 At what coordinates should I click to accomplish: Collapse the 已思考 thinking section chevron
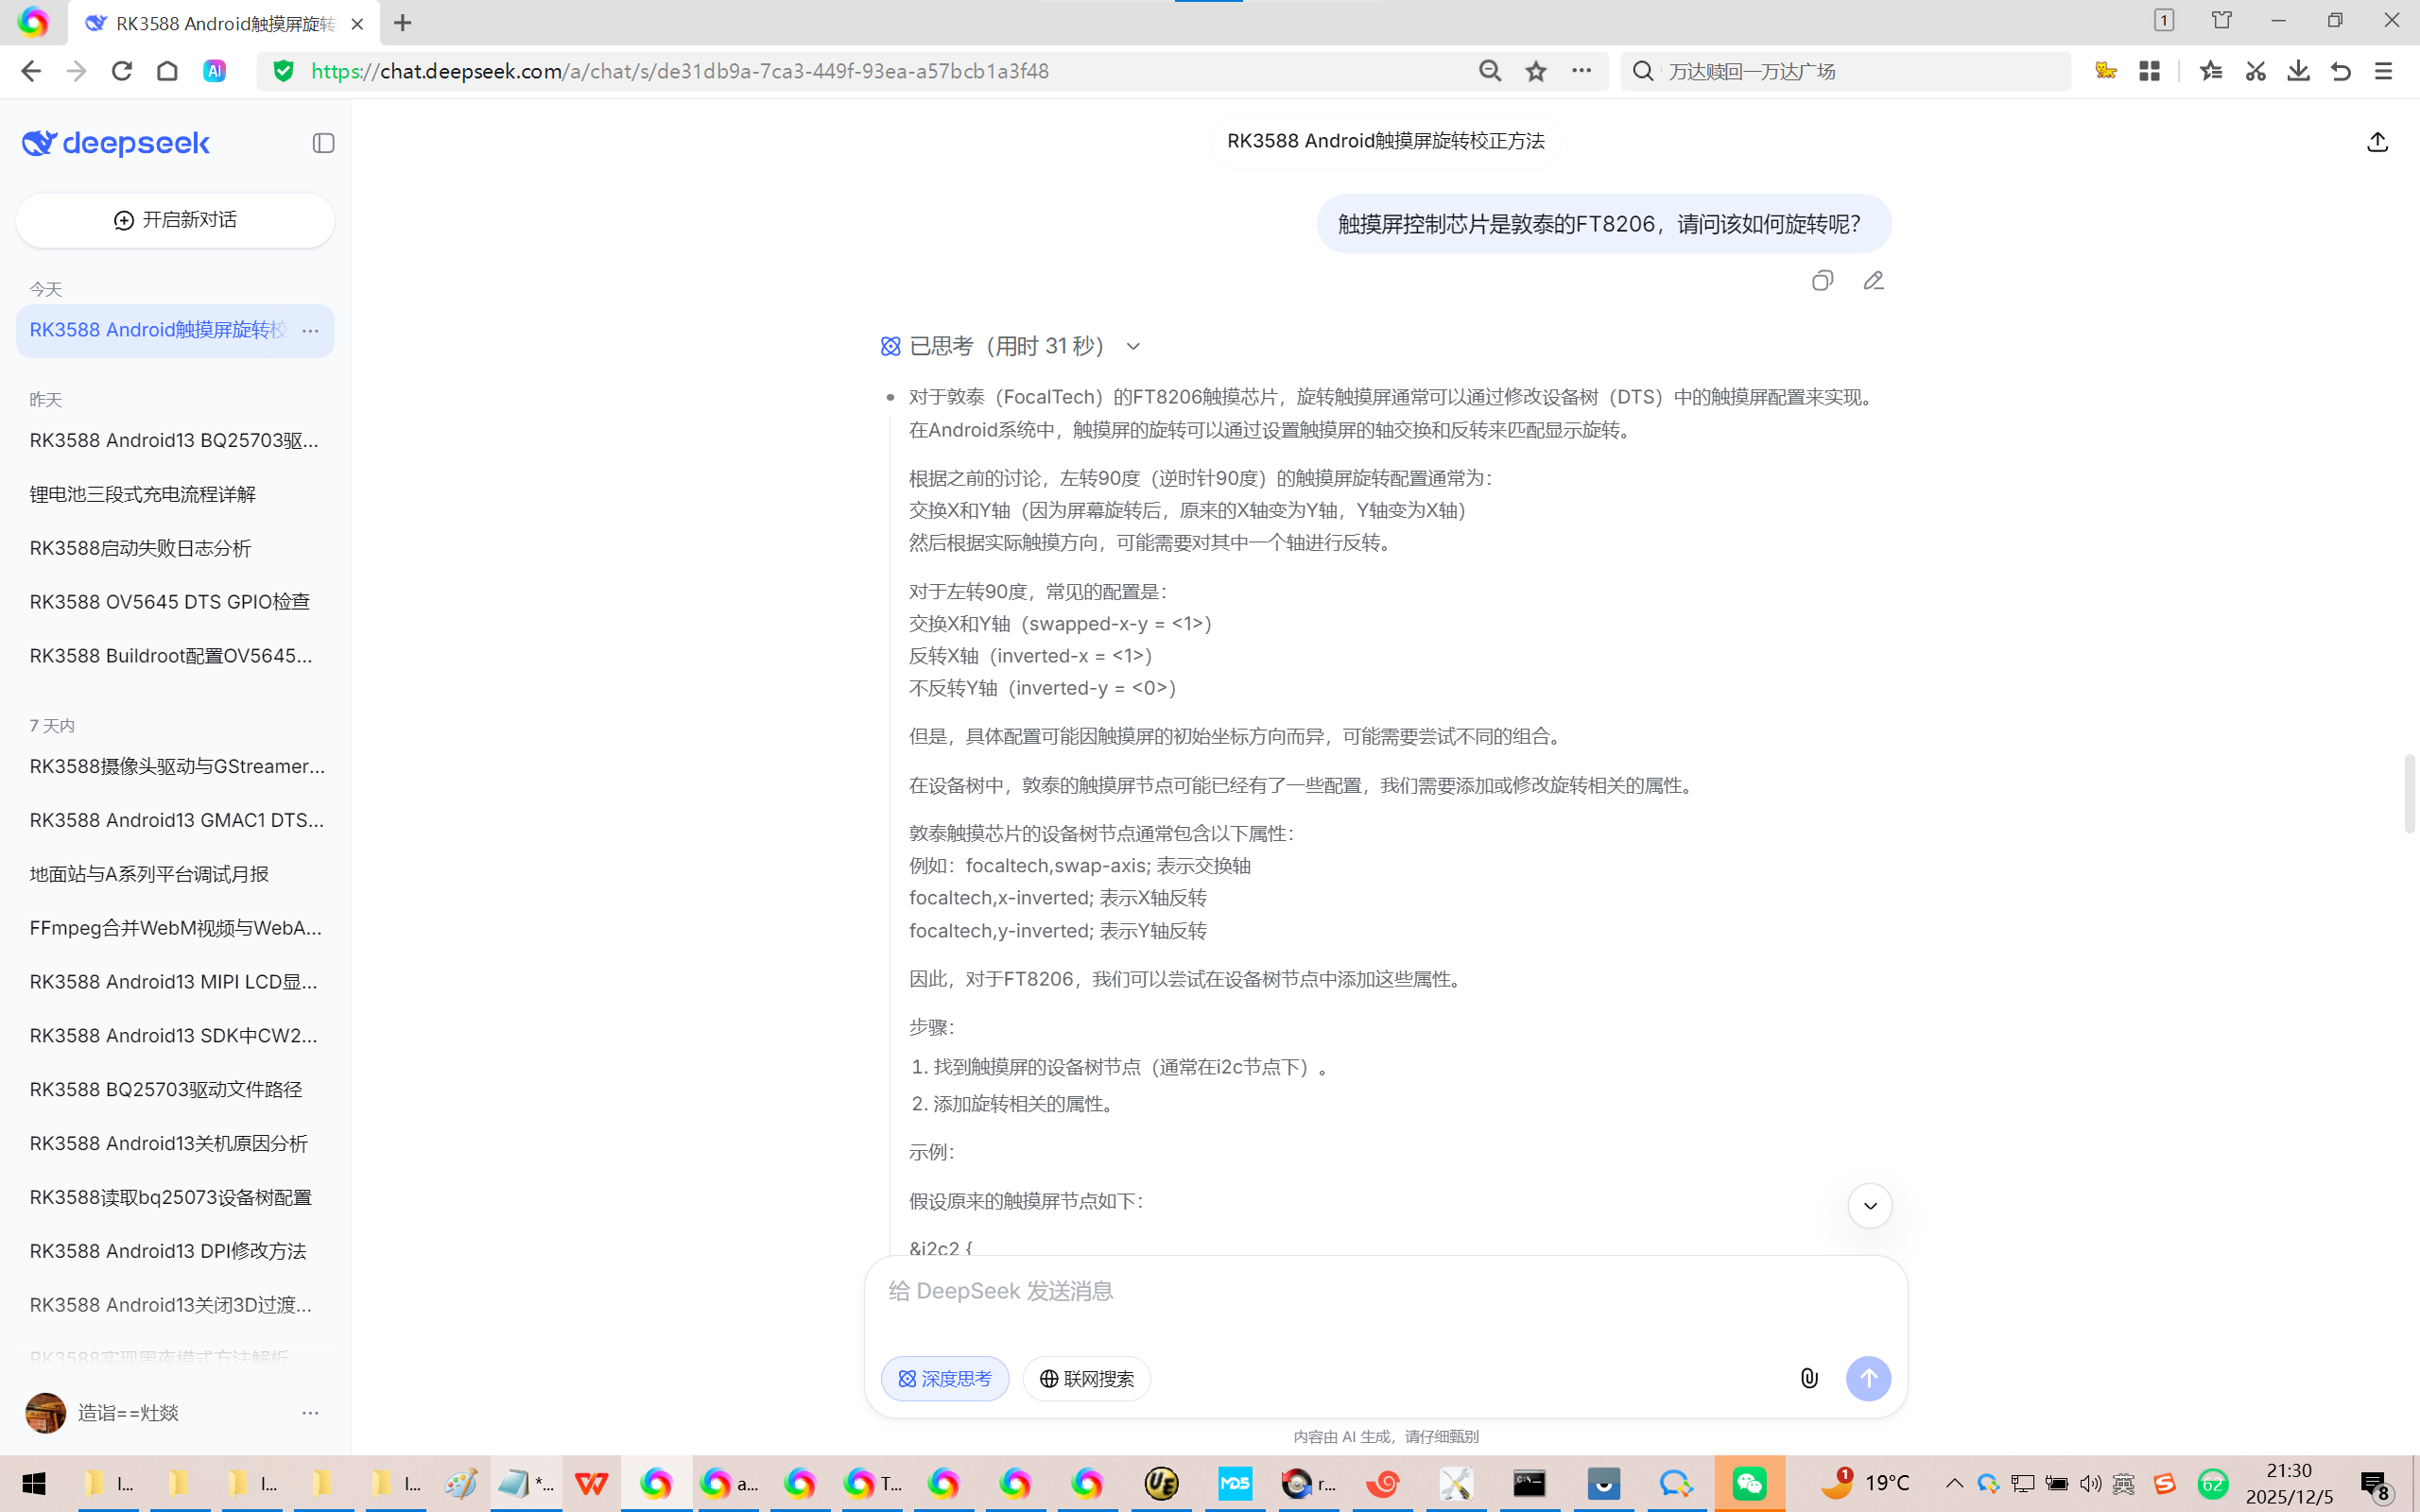(x=1133, y=346)
